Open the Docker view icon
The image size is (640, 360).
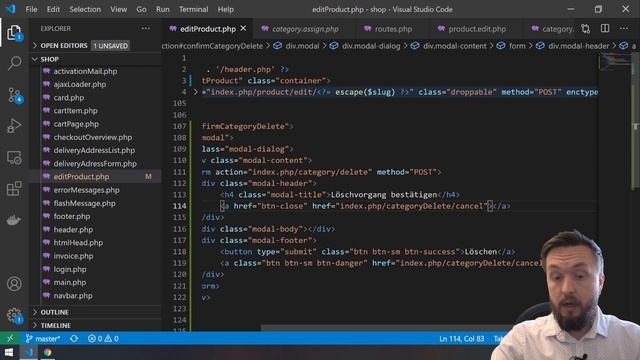[14, 220]
